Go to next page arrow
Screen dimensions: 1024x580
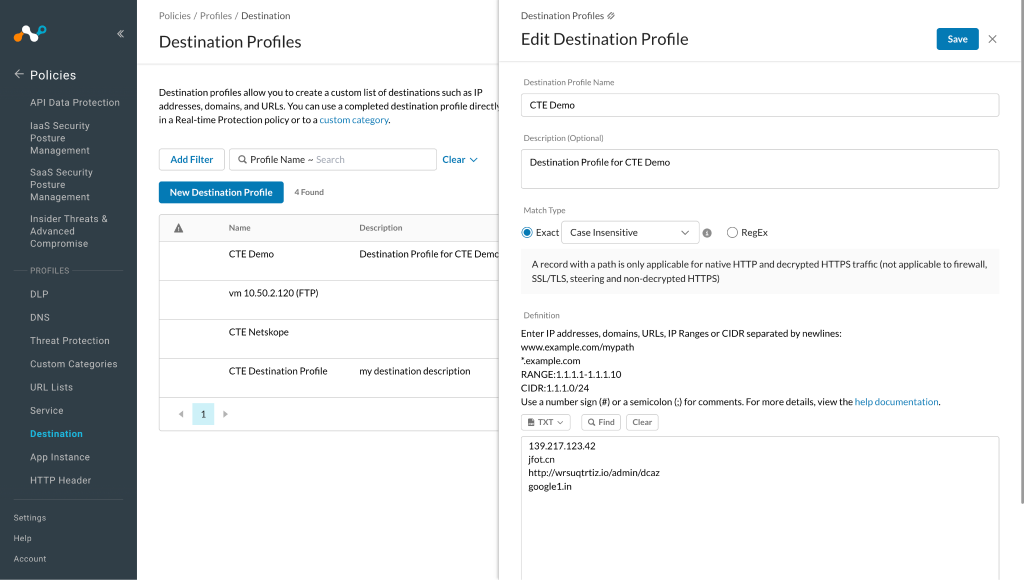[x=225, y=414]
